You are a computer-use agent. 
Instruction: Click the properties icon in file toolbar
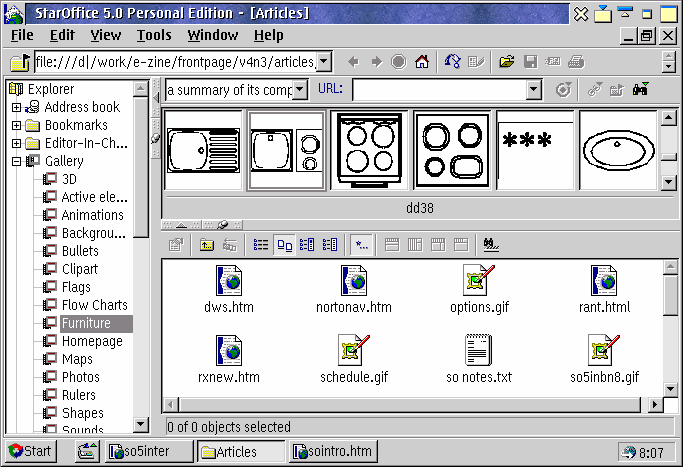tap(176, 245)
